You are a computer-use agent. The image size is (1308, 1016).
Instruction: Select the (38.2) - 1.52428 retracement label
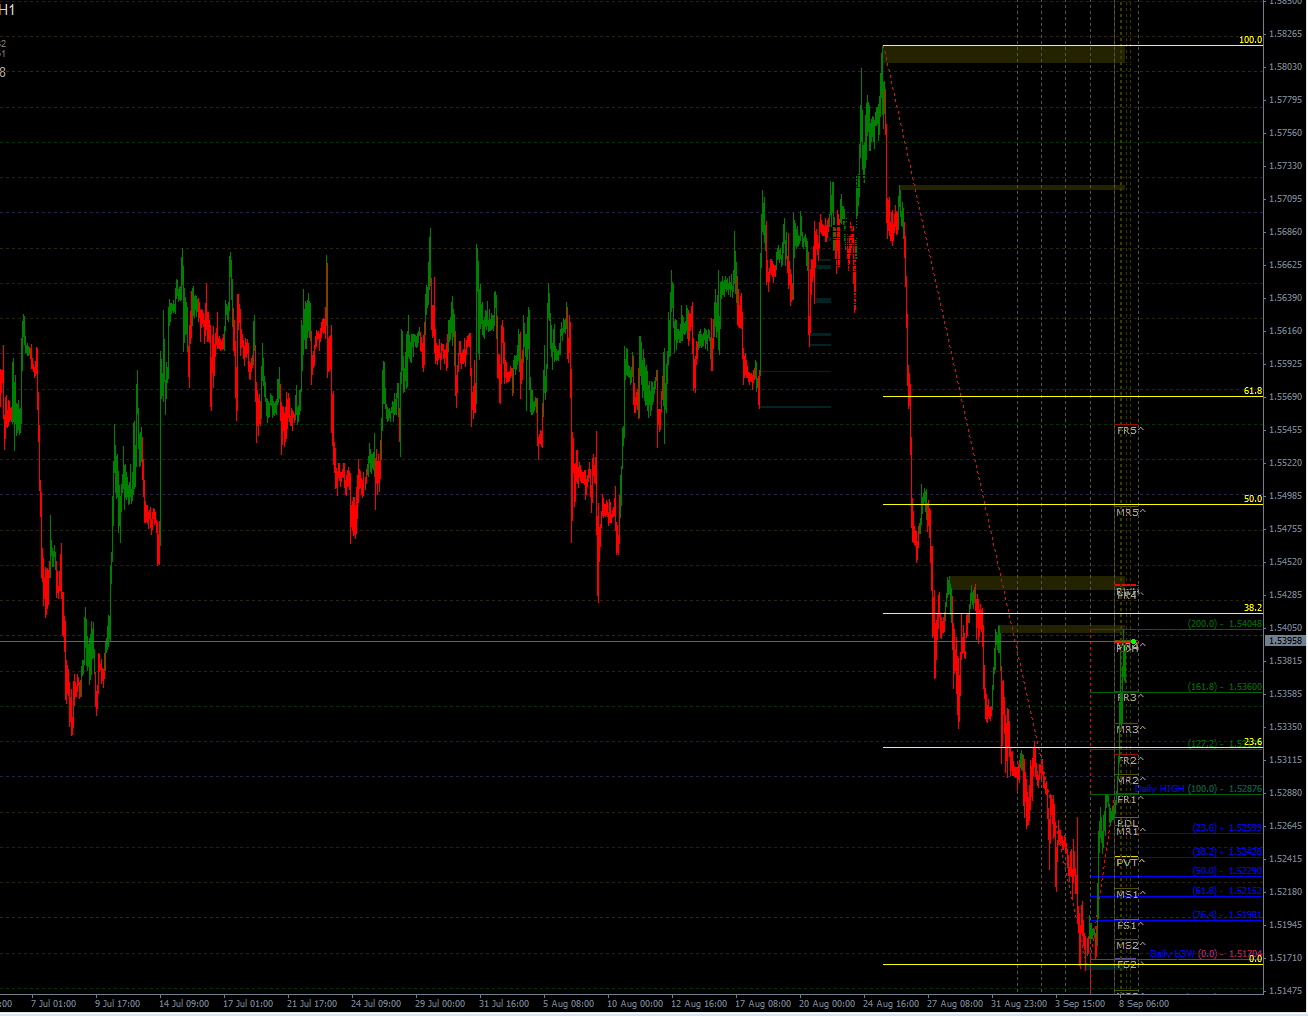coord(1227,852)
